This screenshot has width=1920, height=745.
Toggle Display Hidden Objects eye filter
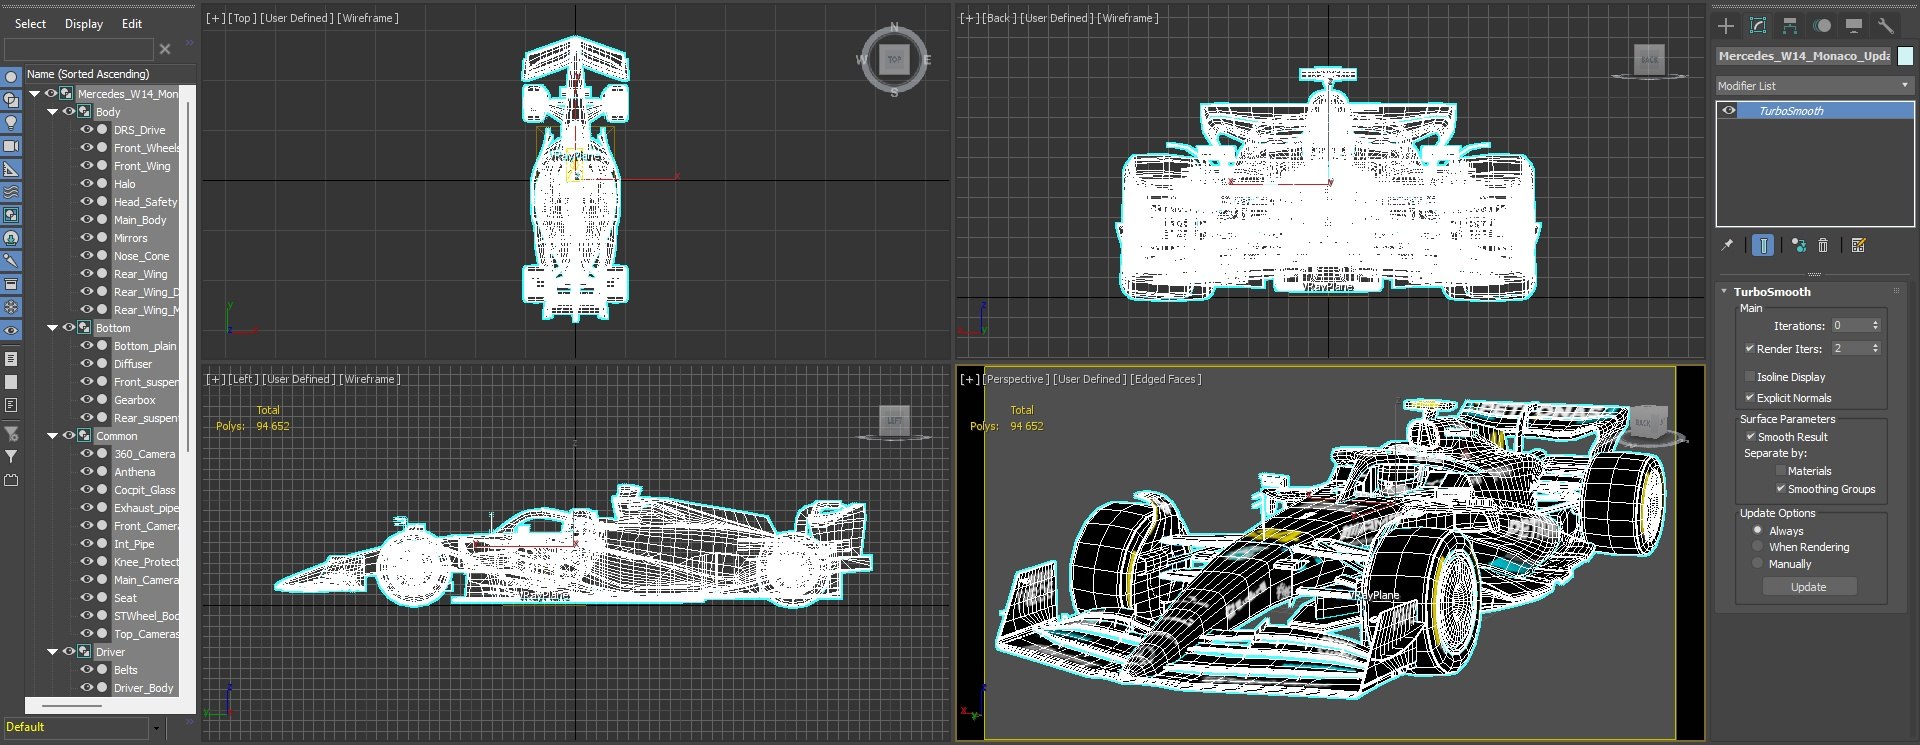[x=11, y=330]
